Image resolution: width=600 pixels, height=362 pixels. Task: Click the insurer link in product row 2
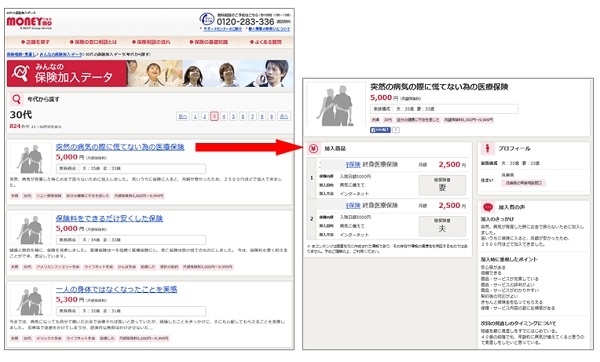pos(353,205)
